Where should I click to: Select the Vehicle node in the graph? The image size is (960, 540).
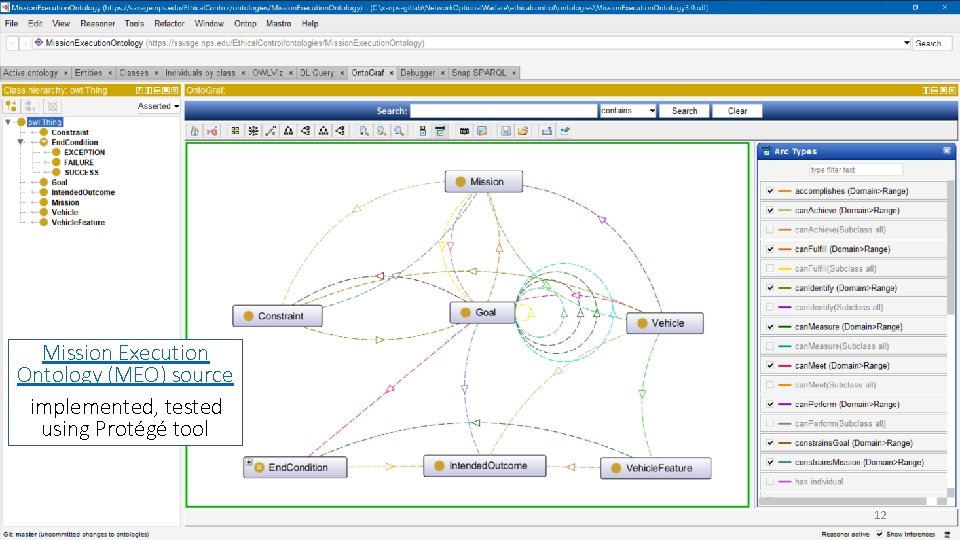coord(664,323)
